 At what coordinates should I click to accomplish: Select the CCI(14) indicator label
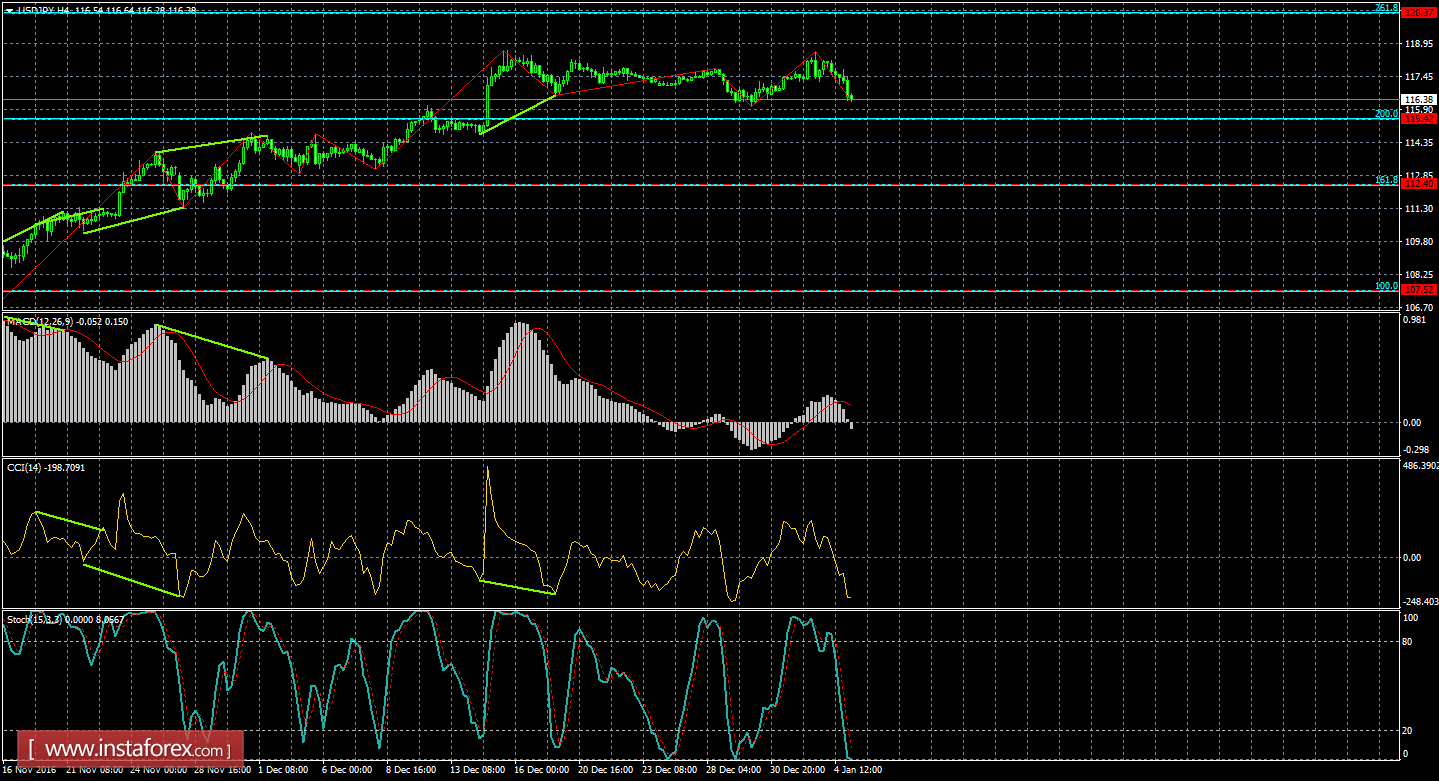tap(22, 467)
